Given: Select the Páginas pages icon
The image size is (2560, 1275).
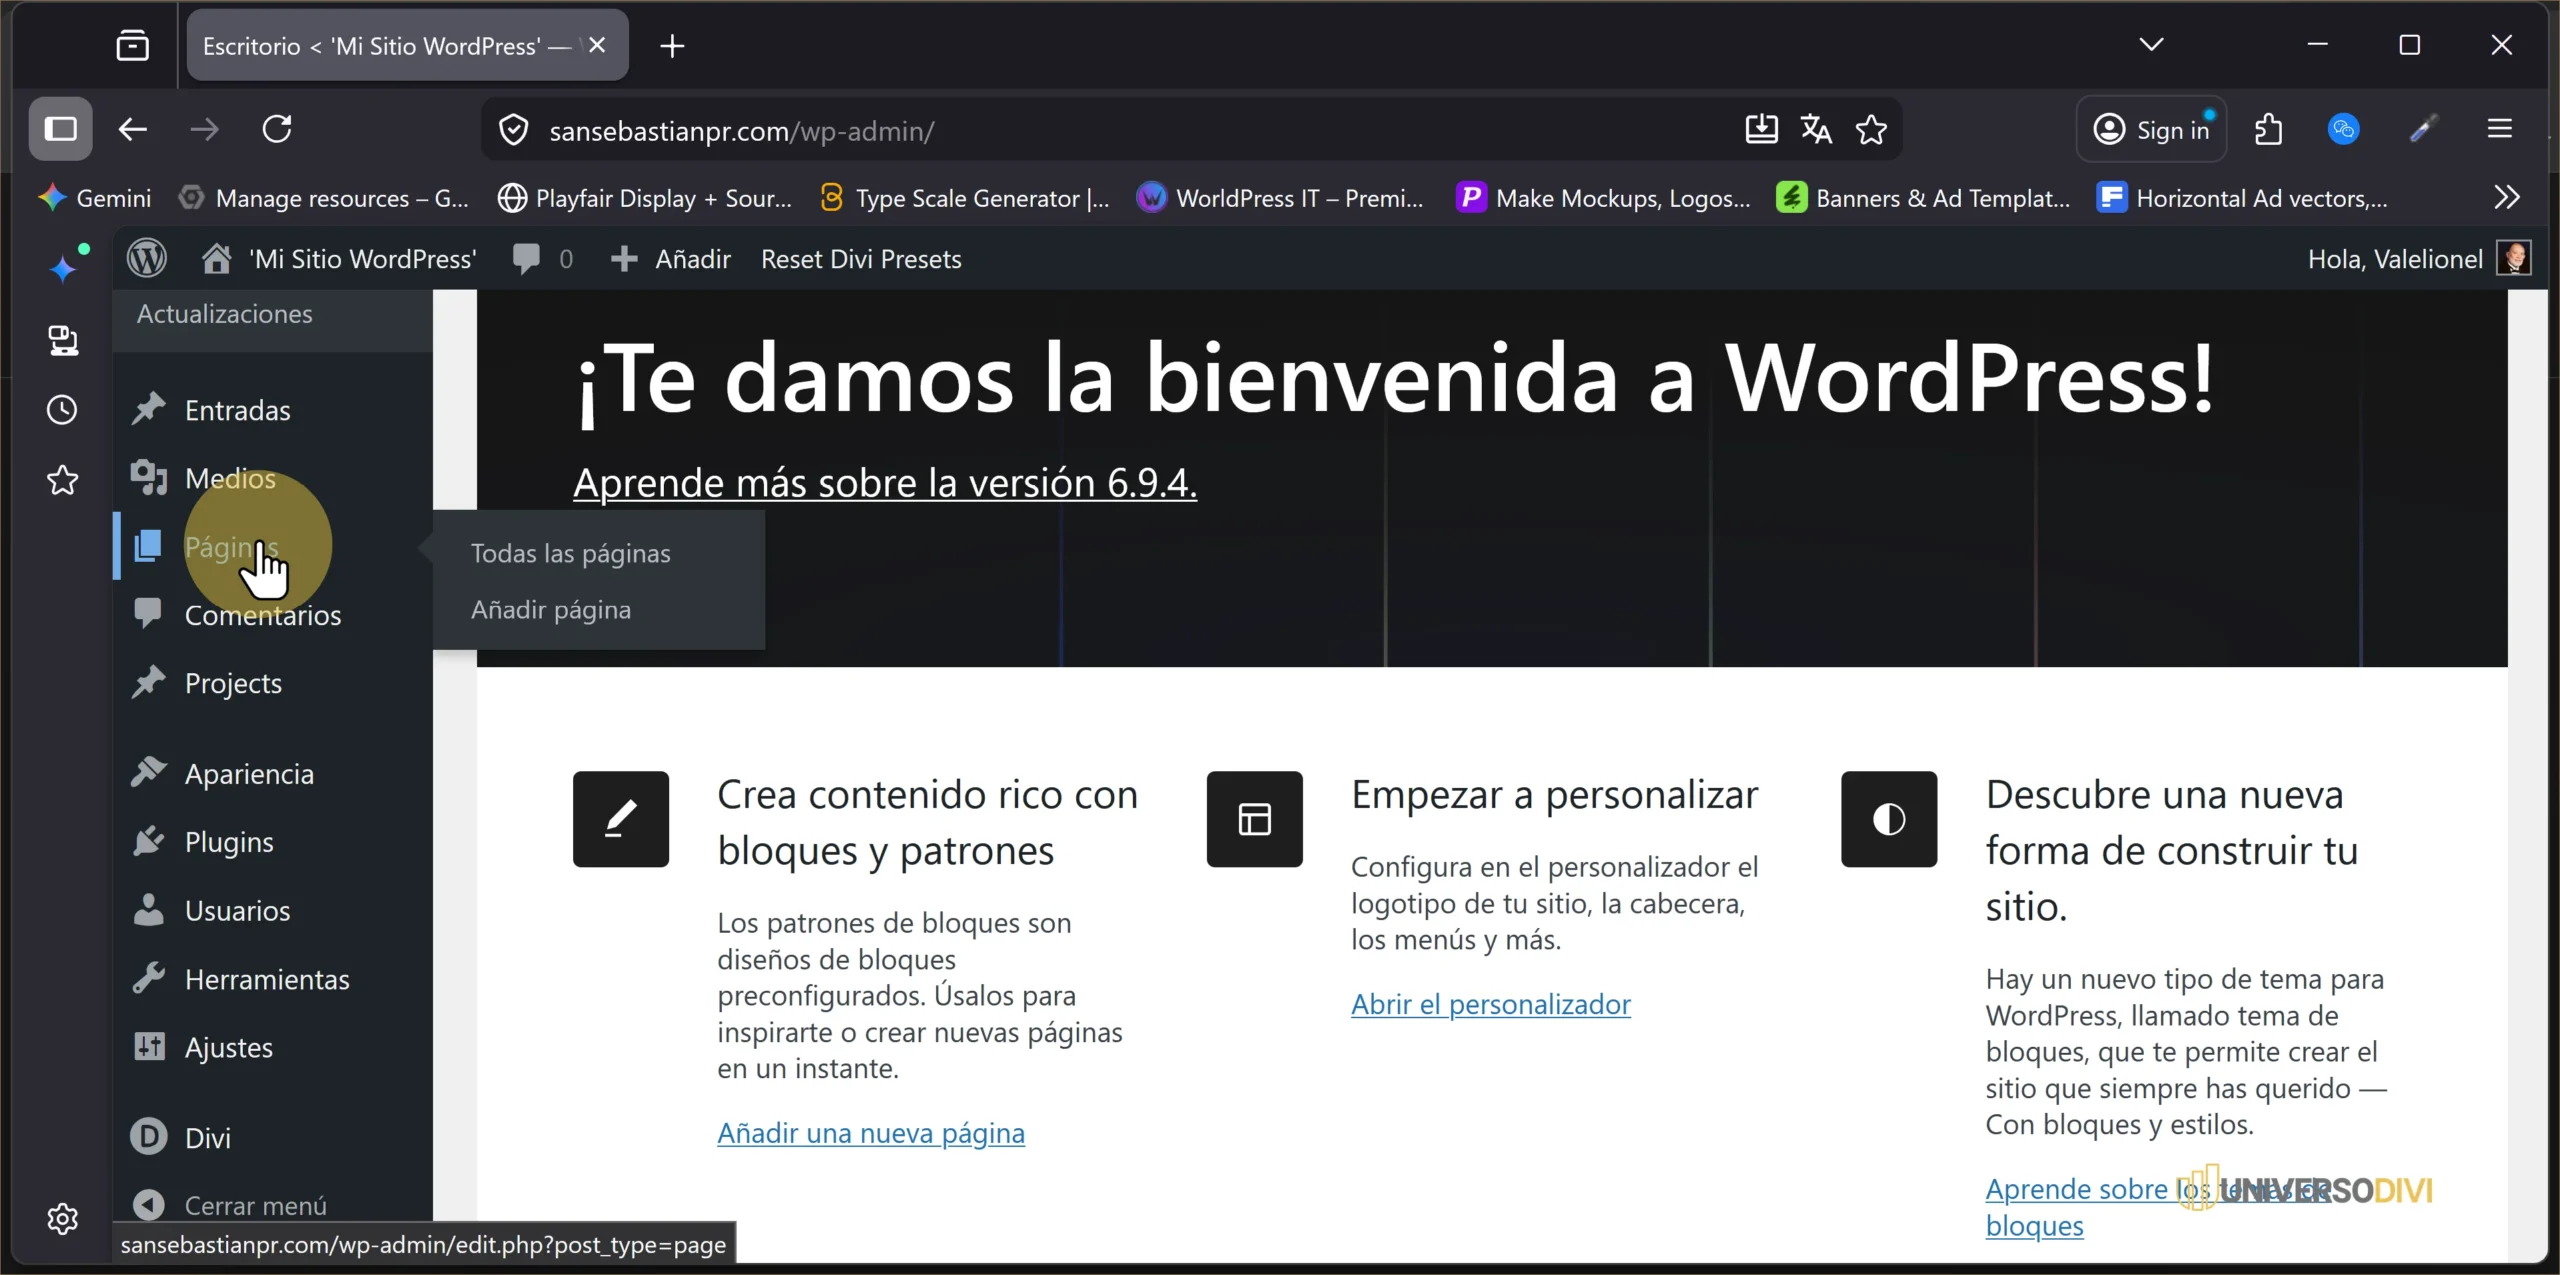Looking at the screenshot, I should pos(148,546).
